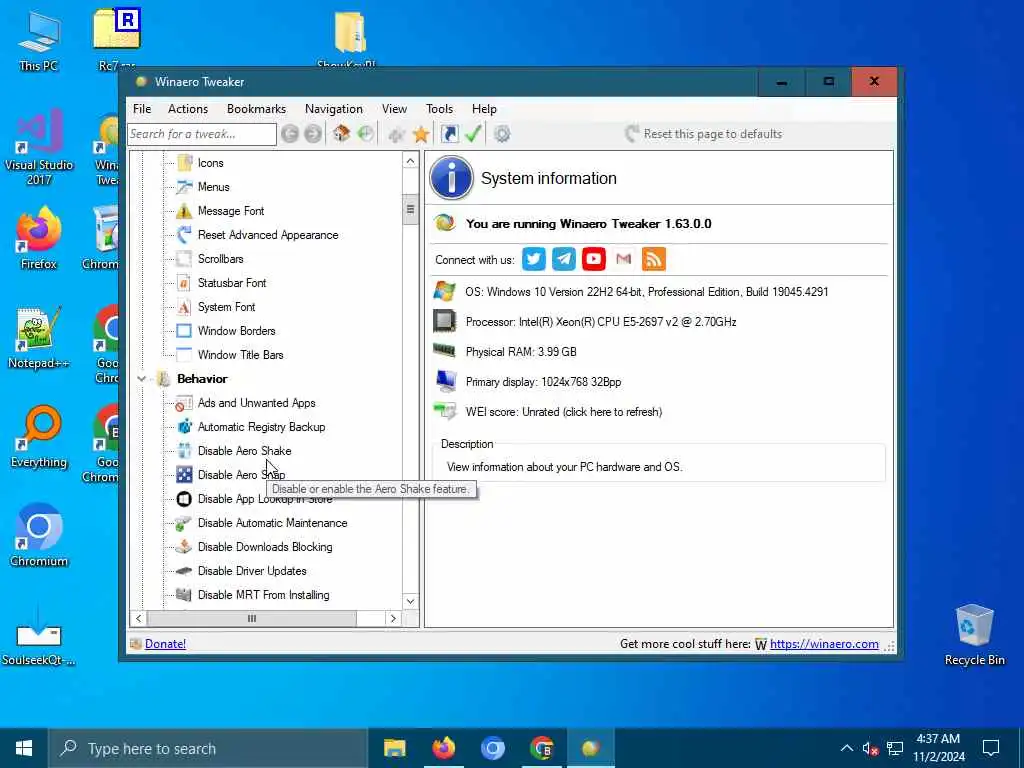Open the https://winaero.com link
The height and width of the screenshot is (768, 1024).
[824, 644]
